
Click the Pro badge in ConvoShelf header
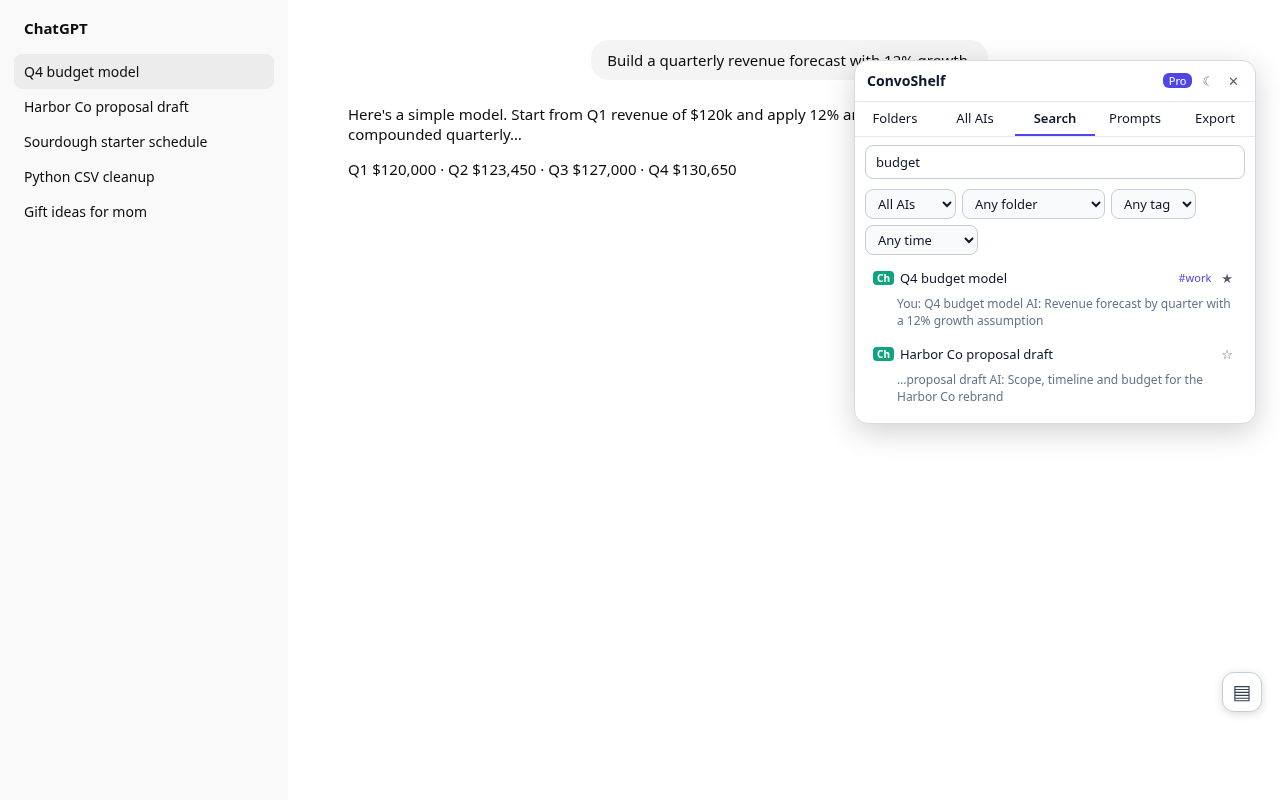[x=1177, y=81]
